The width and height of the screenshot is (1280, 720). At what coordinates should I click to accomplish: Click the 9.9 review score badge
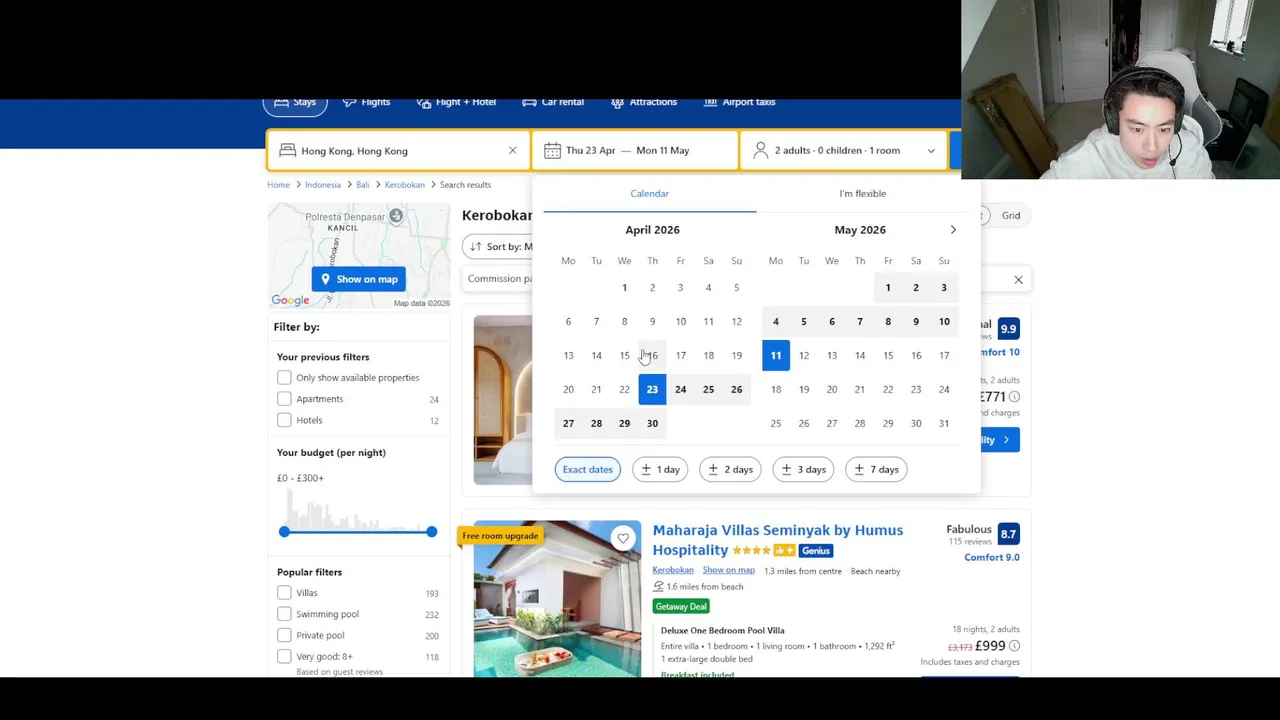1008,329
